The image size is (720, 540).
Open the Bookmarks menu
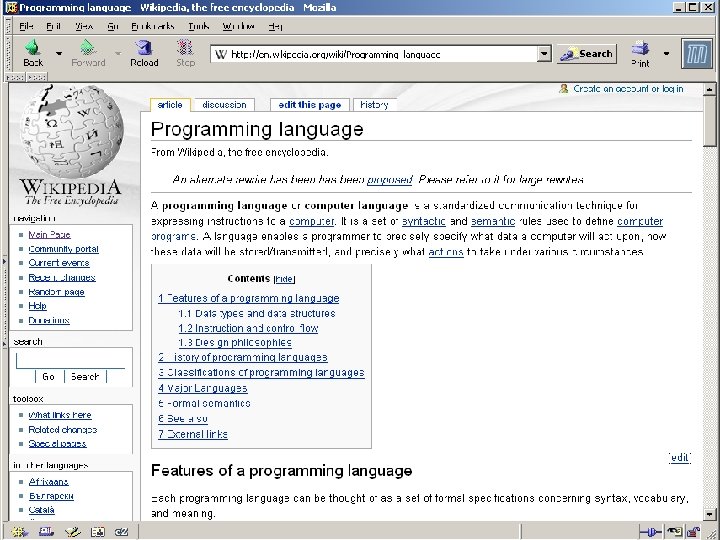[x=152, y=26]
